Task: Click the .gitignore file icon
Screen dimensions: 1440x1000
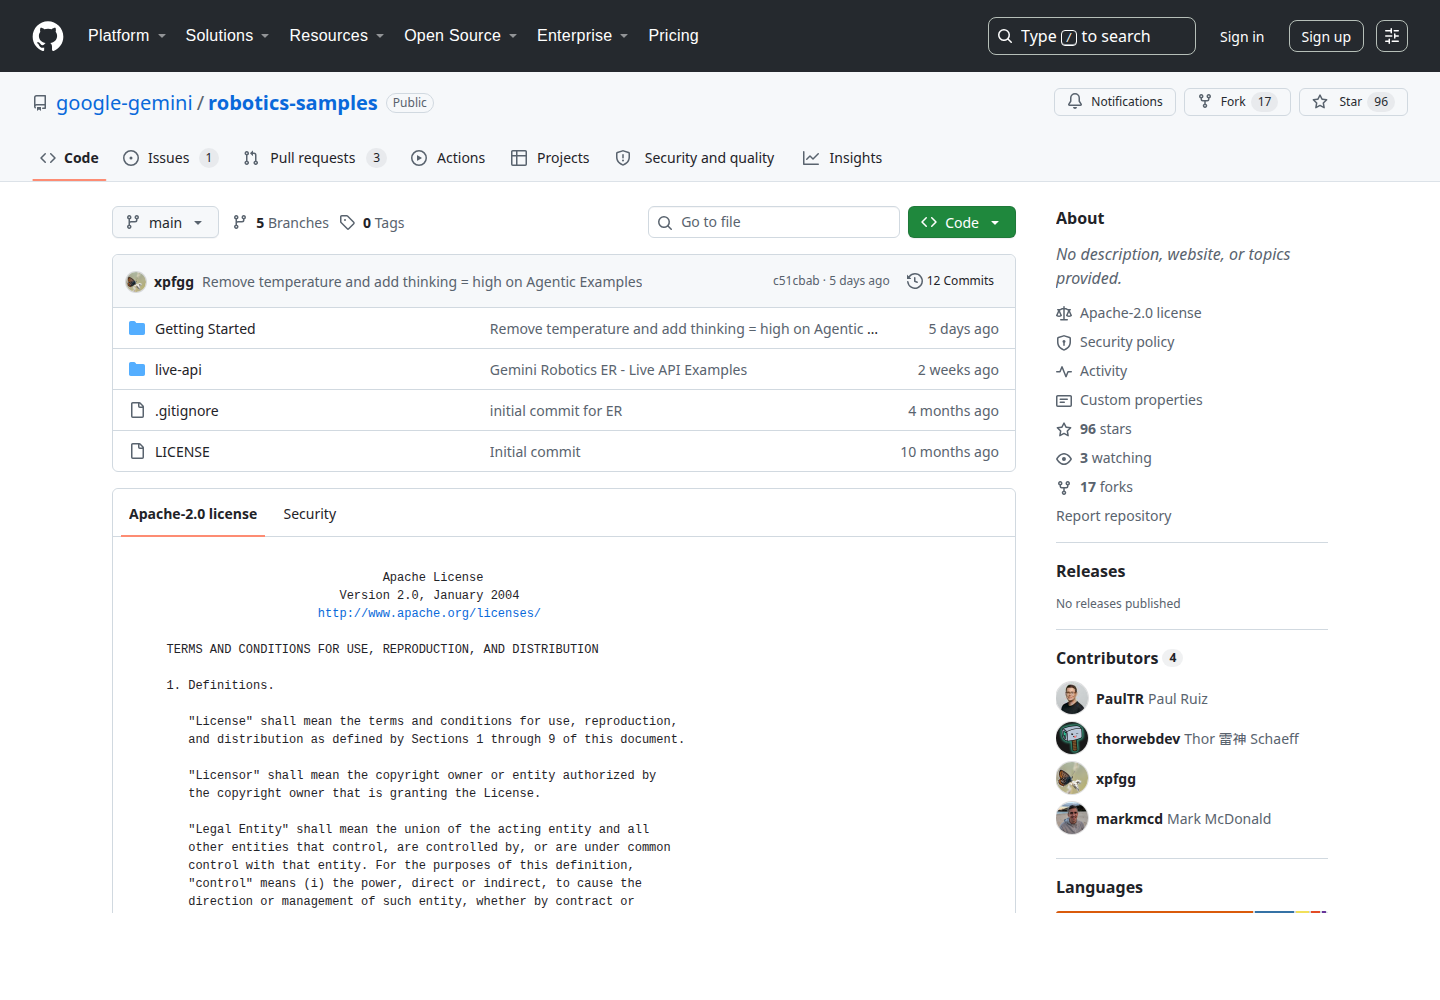Action: click(x=138, y=411)
